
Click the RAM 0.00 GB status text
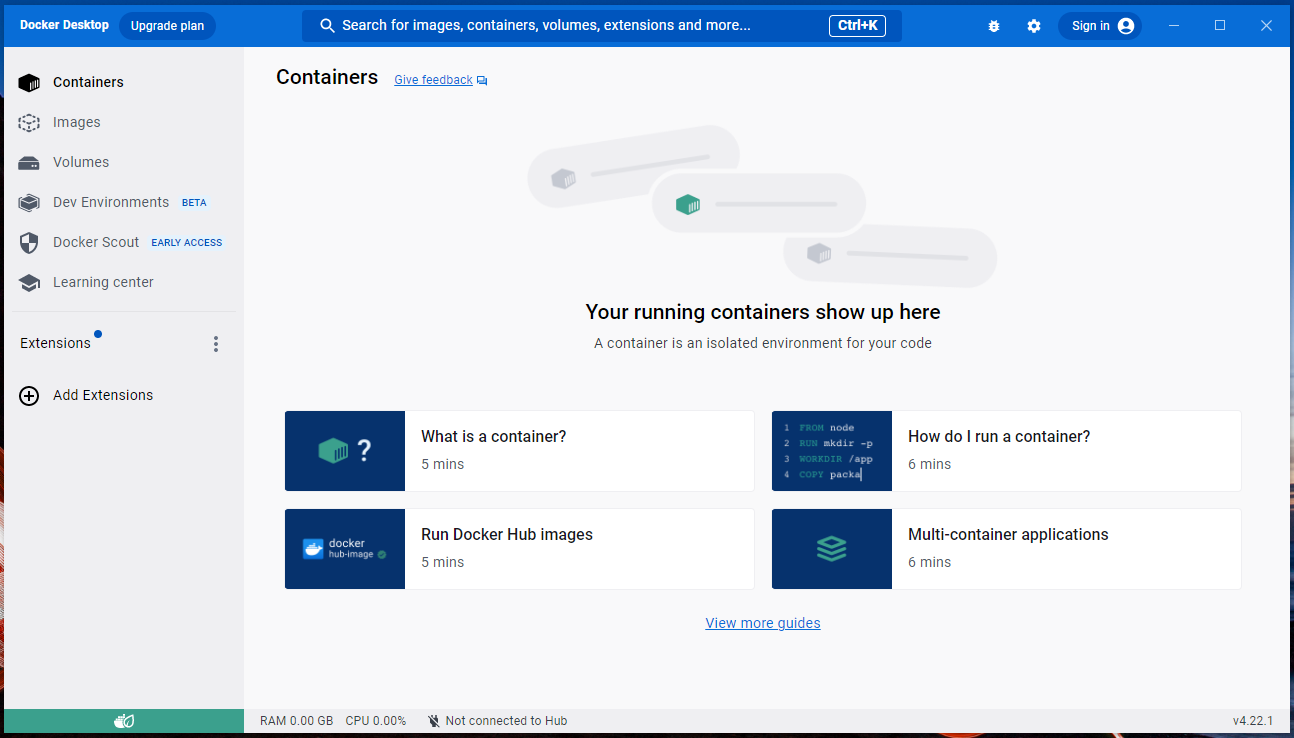point(296,721)
